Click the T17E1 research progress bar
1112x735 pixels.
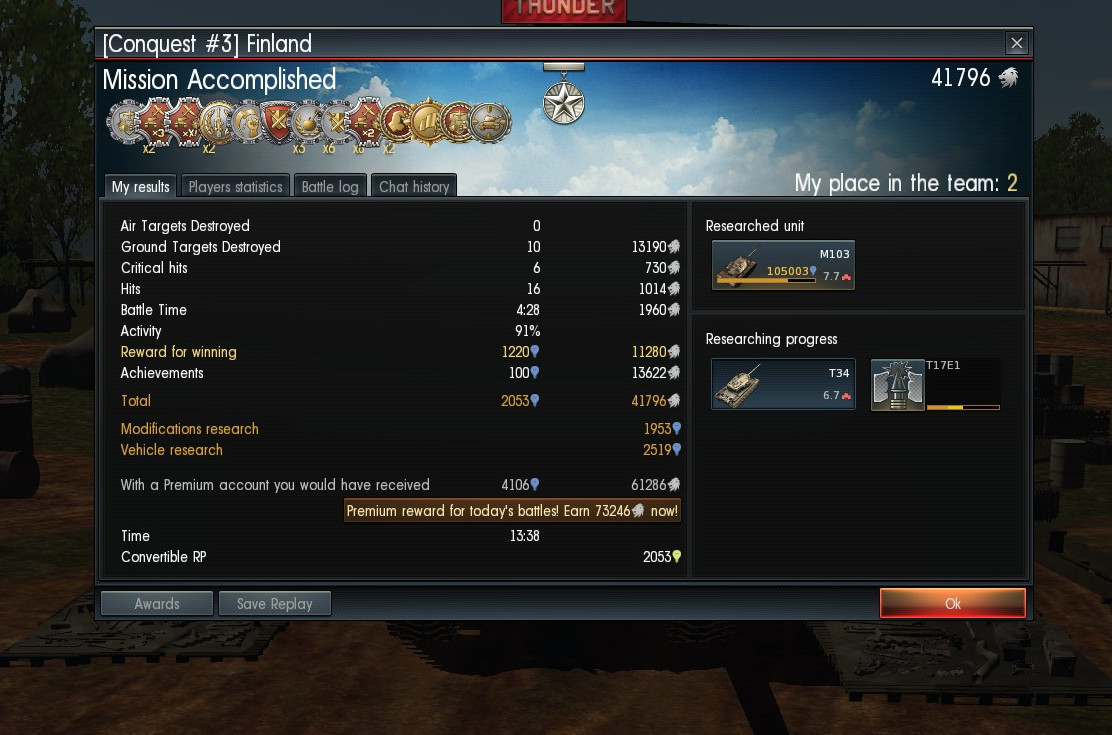pyautogui.click(x=963, y=407)
